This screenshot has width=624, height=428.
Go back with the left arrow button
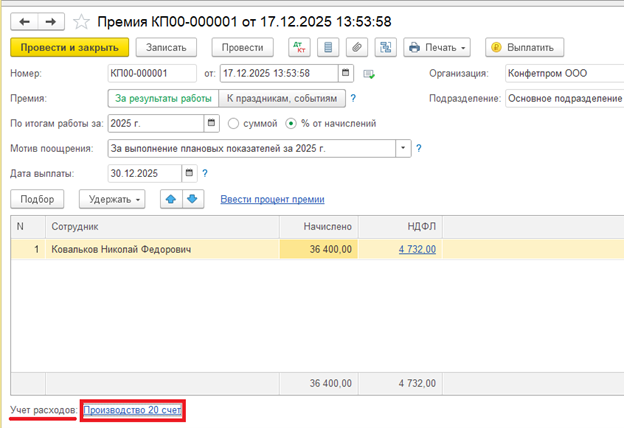tap(24, 21)
